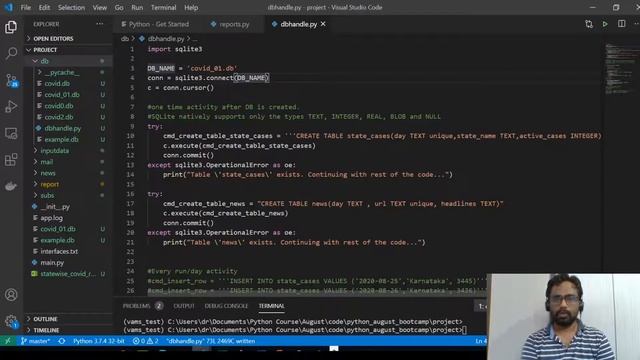Collapse the PROJECT section
This screenshot has height=360, width=640.
45,50
